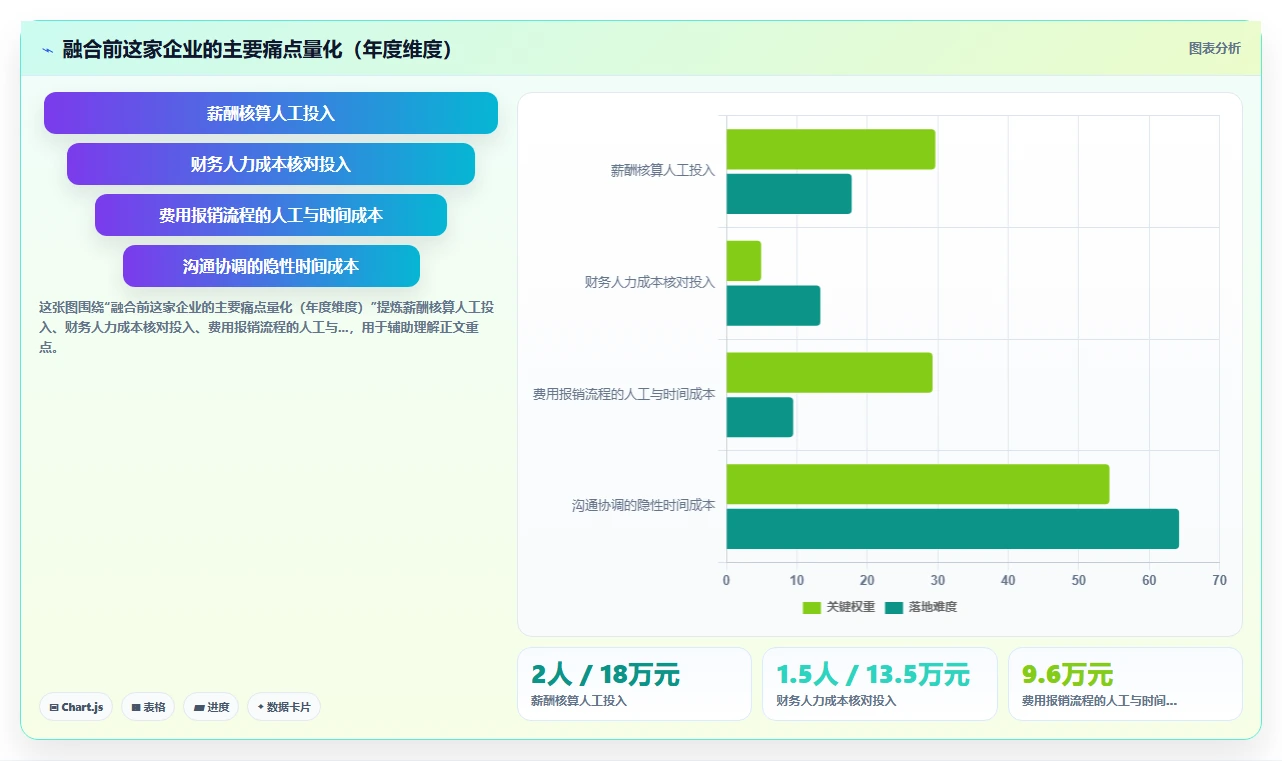
Task: Click the 表格 tag chip
Action: click(148, 707)
